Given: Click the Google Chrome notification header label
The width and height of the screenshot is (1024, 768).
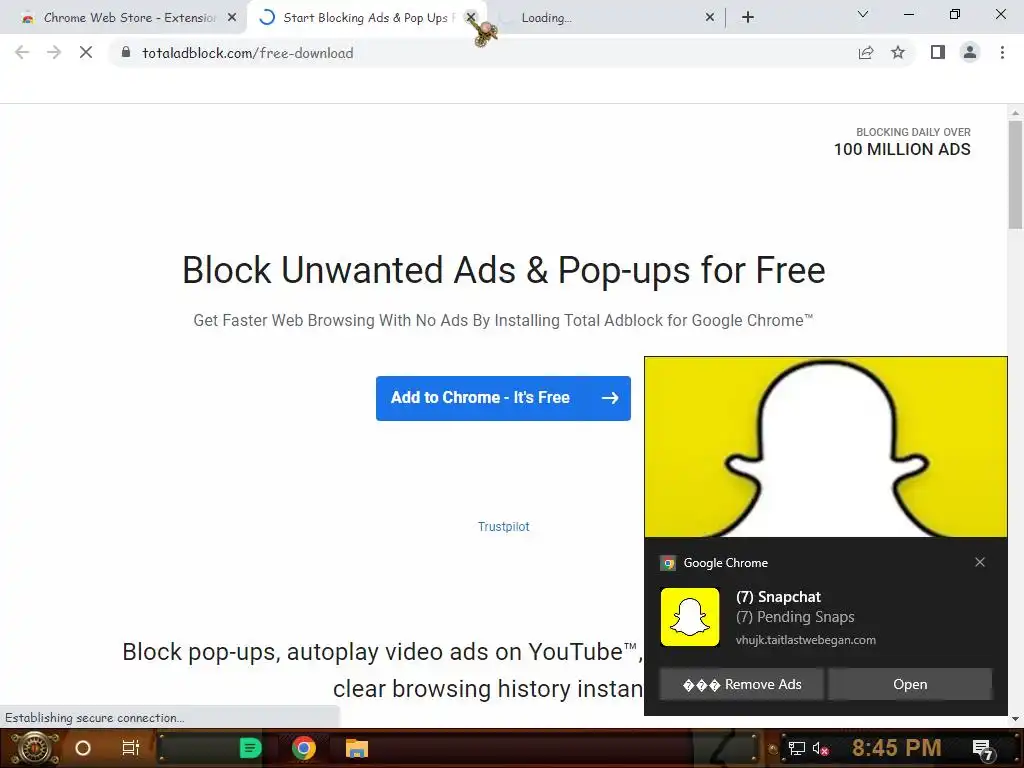Looking at the screenshot, I should tap(726, 563).
